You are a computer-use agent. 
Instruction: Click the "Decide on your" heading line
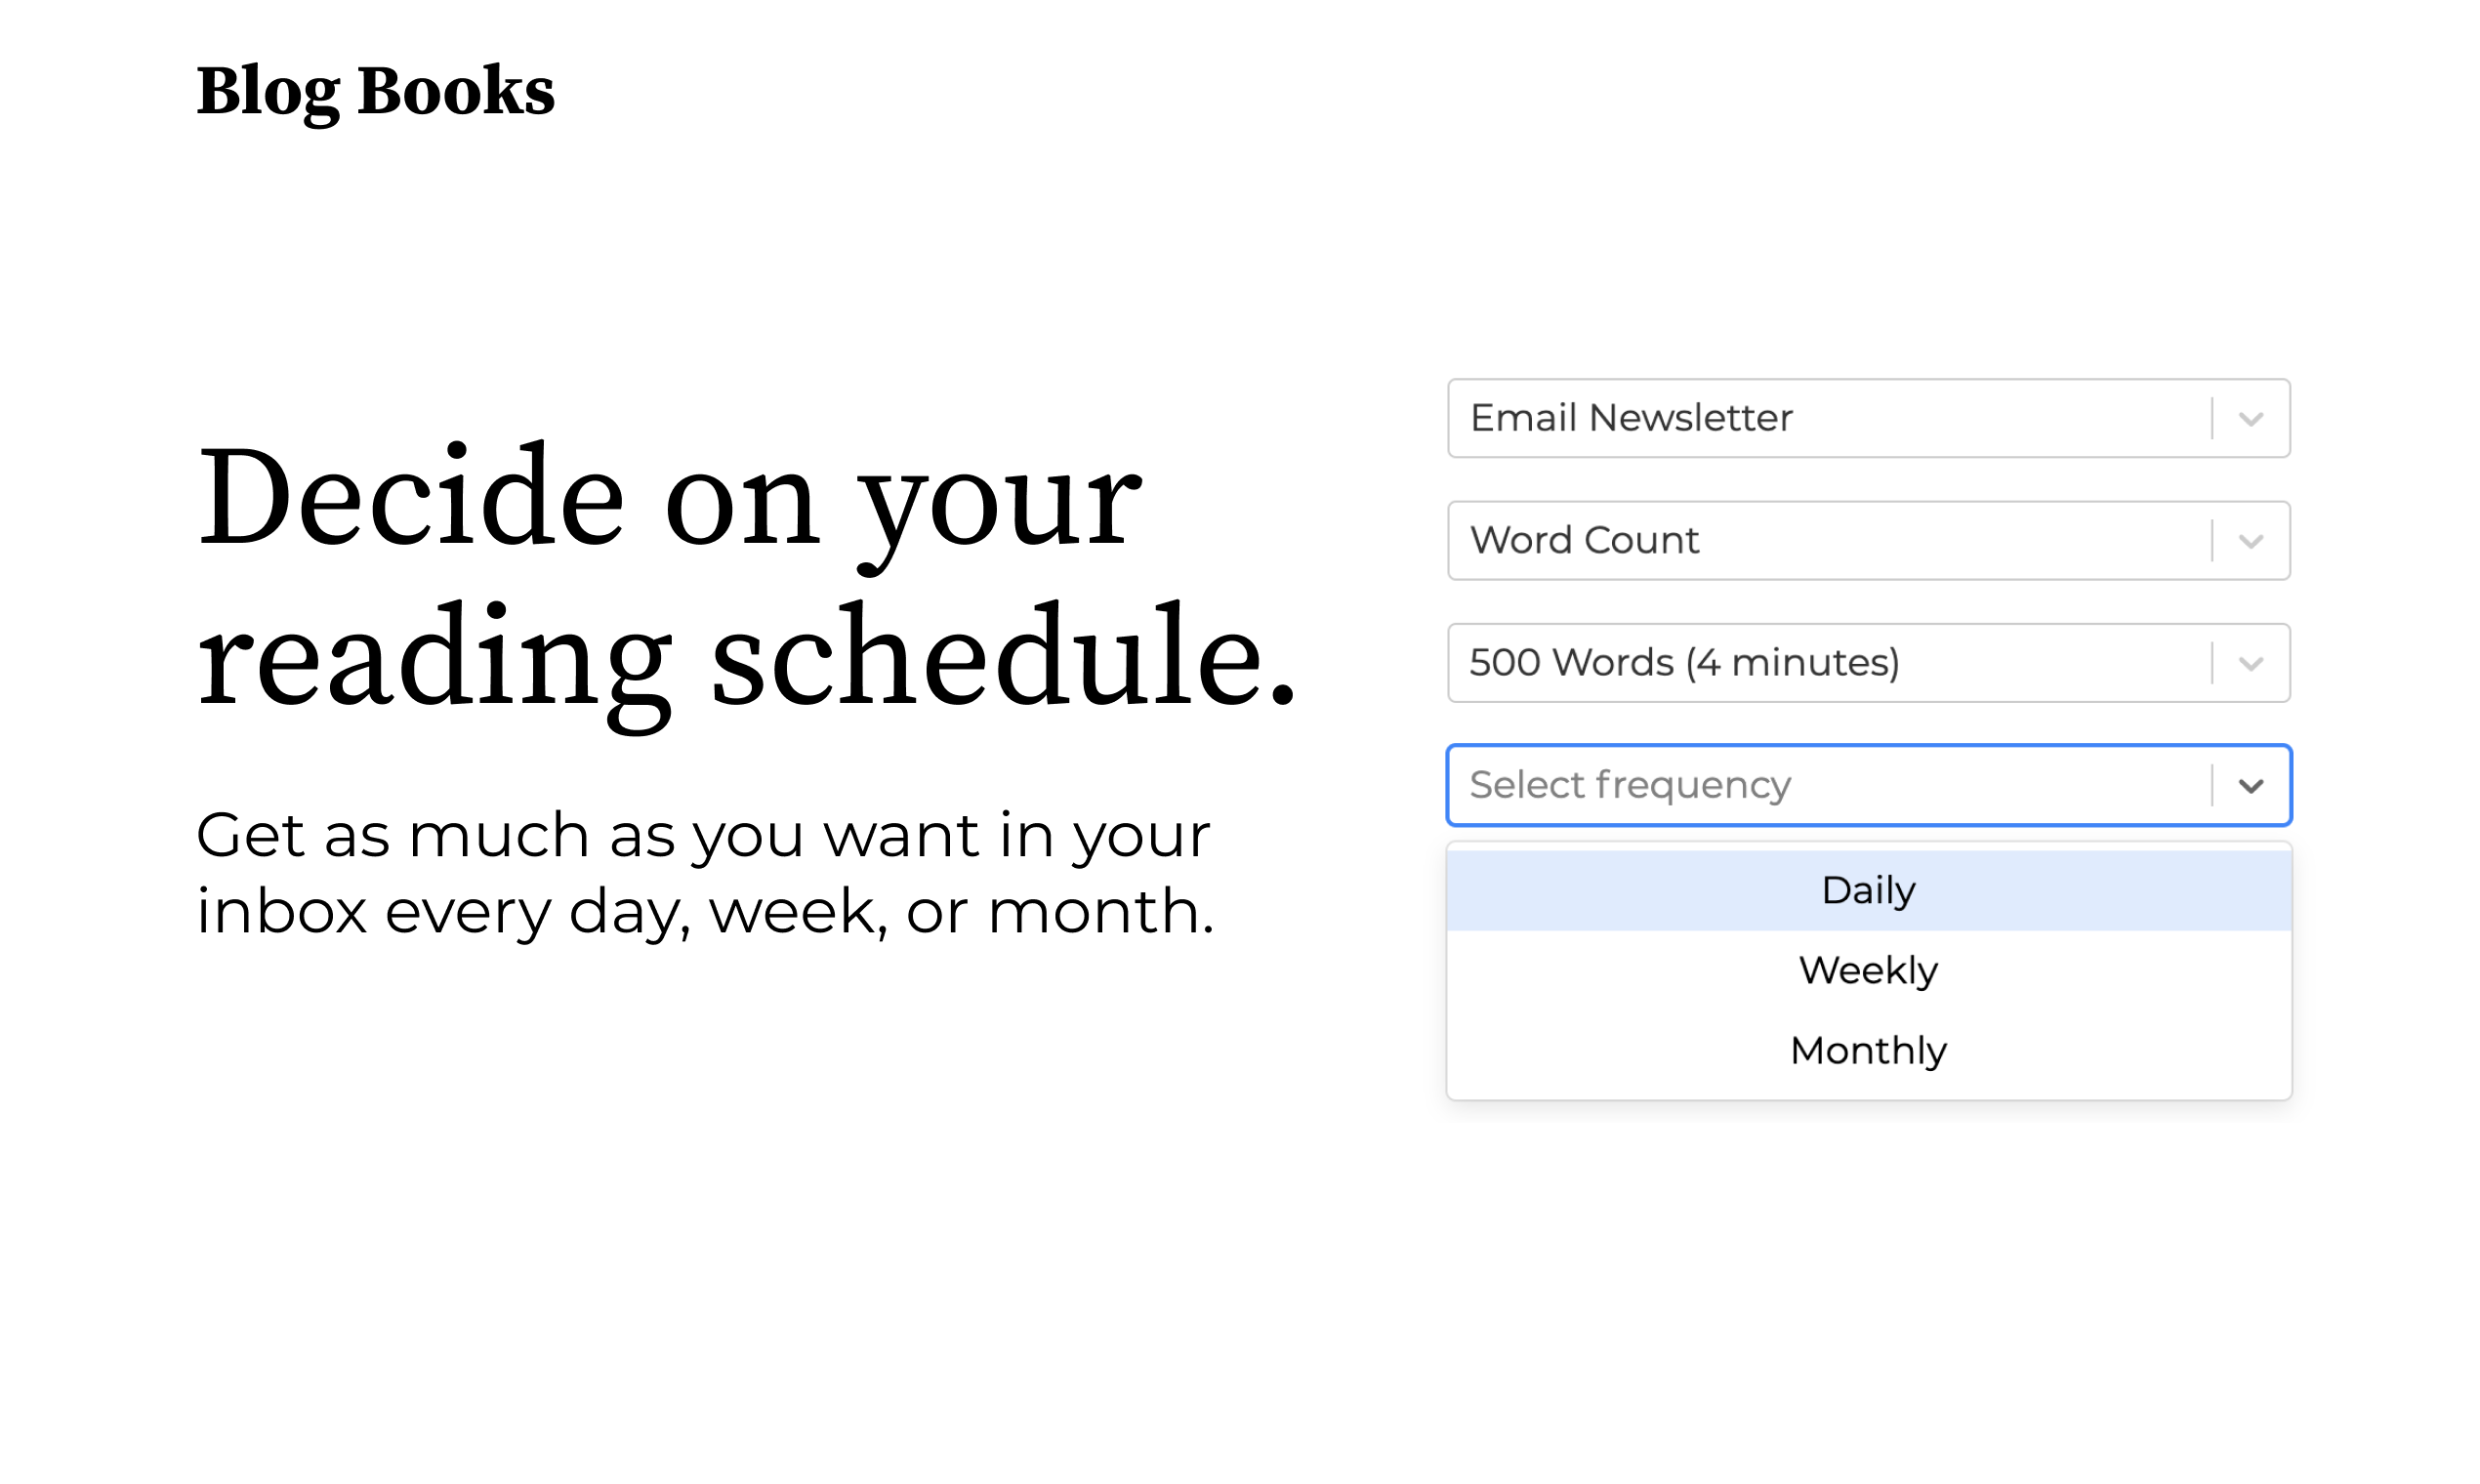click(668, 498)
